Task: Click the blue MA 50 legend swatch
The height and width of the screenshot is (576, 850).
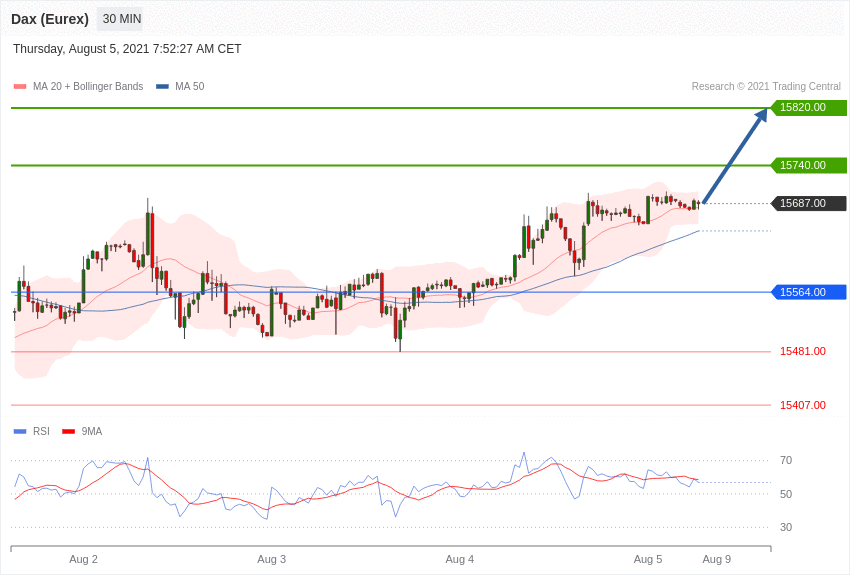Action: 162,86
